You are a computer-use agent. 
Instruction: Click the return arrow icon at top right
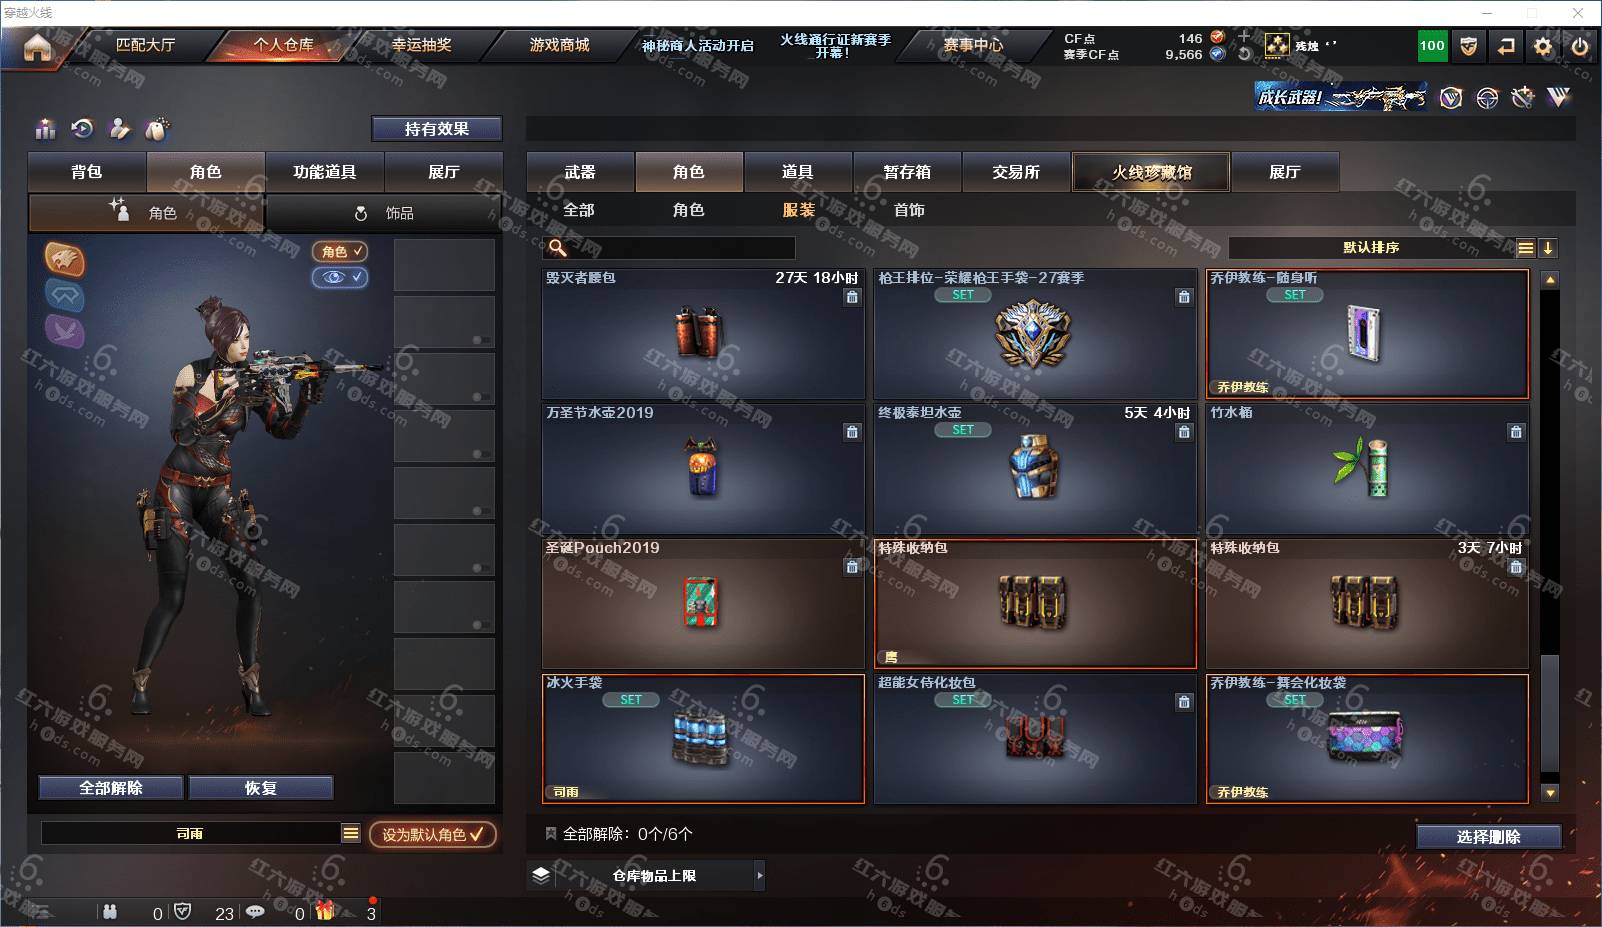pos(1506,46)
